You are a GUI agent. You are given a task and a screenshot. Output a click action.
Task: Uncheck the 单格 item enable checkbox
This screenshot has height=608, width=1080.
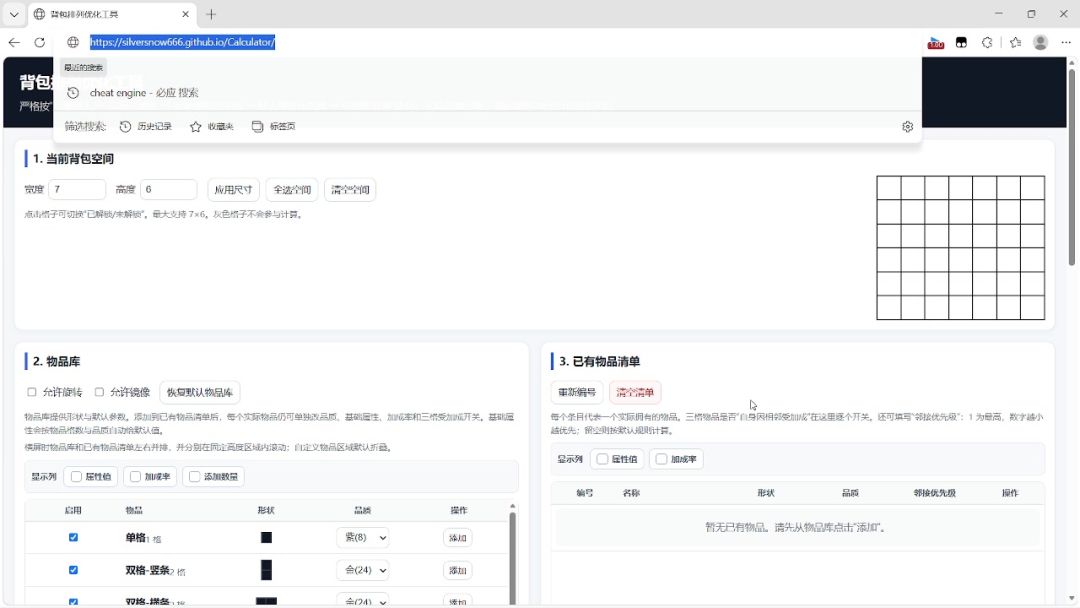[x=73, y=537]
